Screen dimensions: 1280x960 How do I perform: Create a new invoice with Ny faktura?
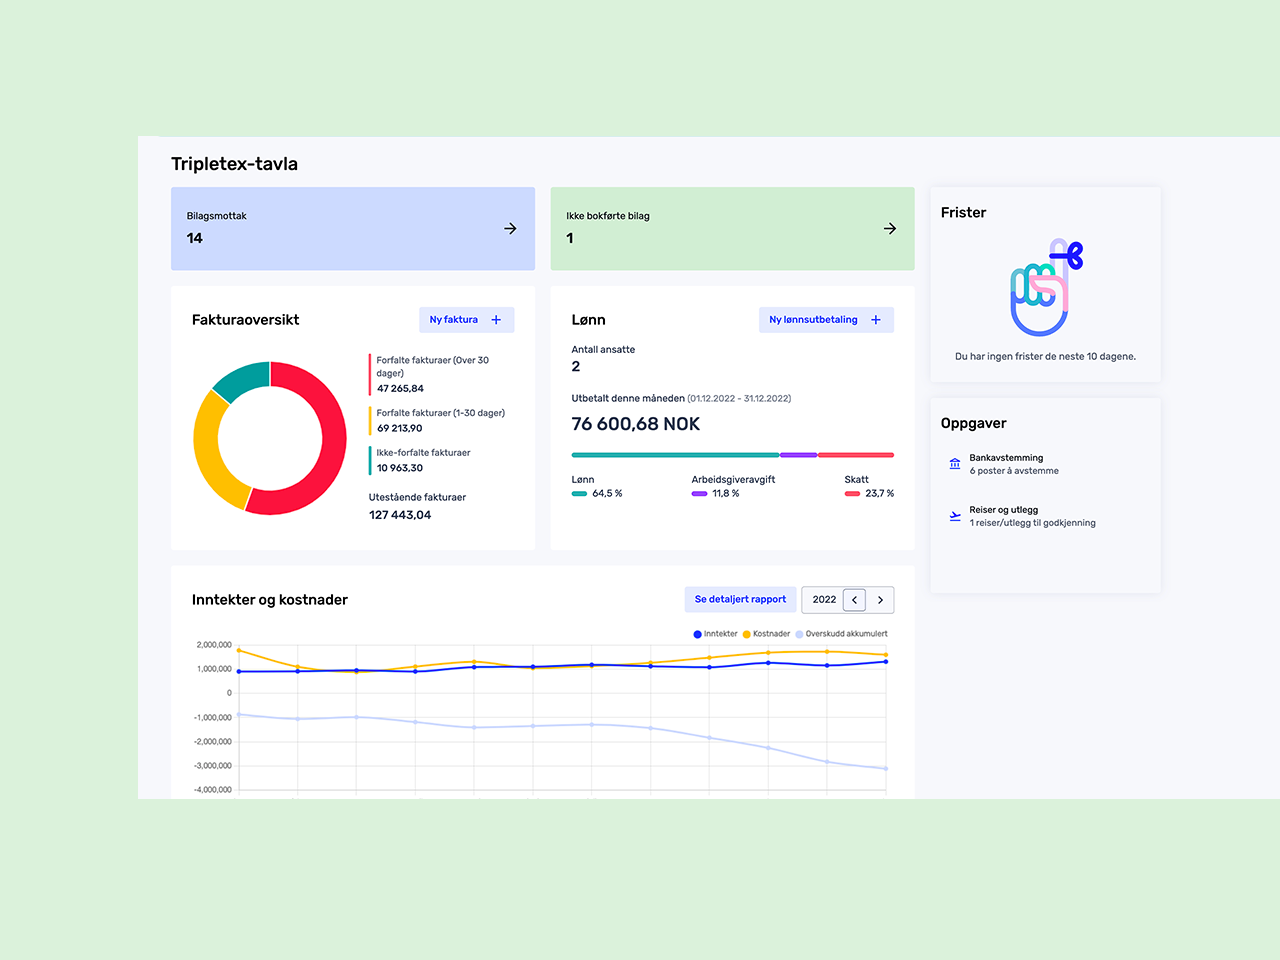[467, 320]
